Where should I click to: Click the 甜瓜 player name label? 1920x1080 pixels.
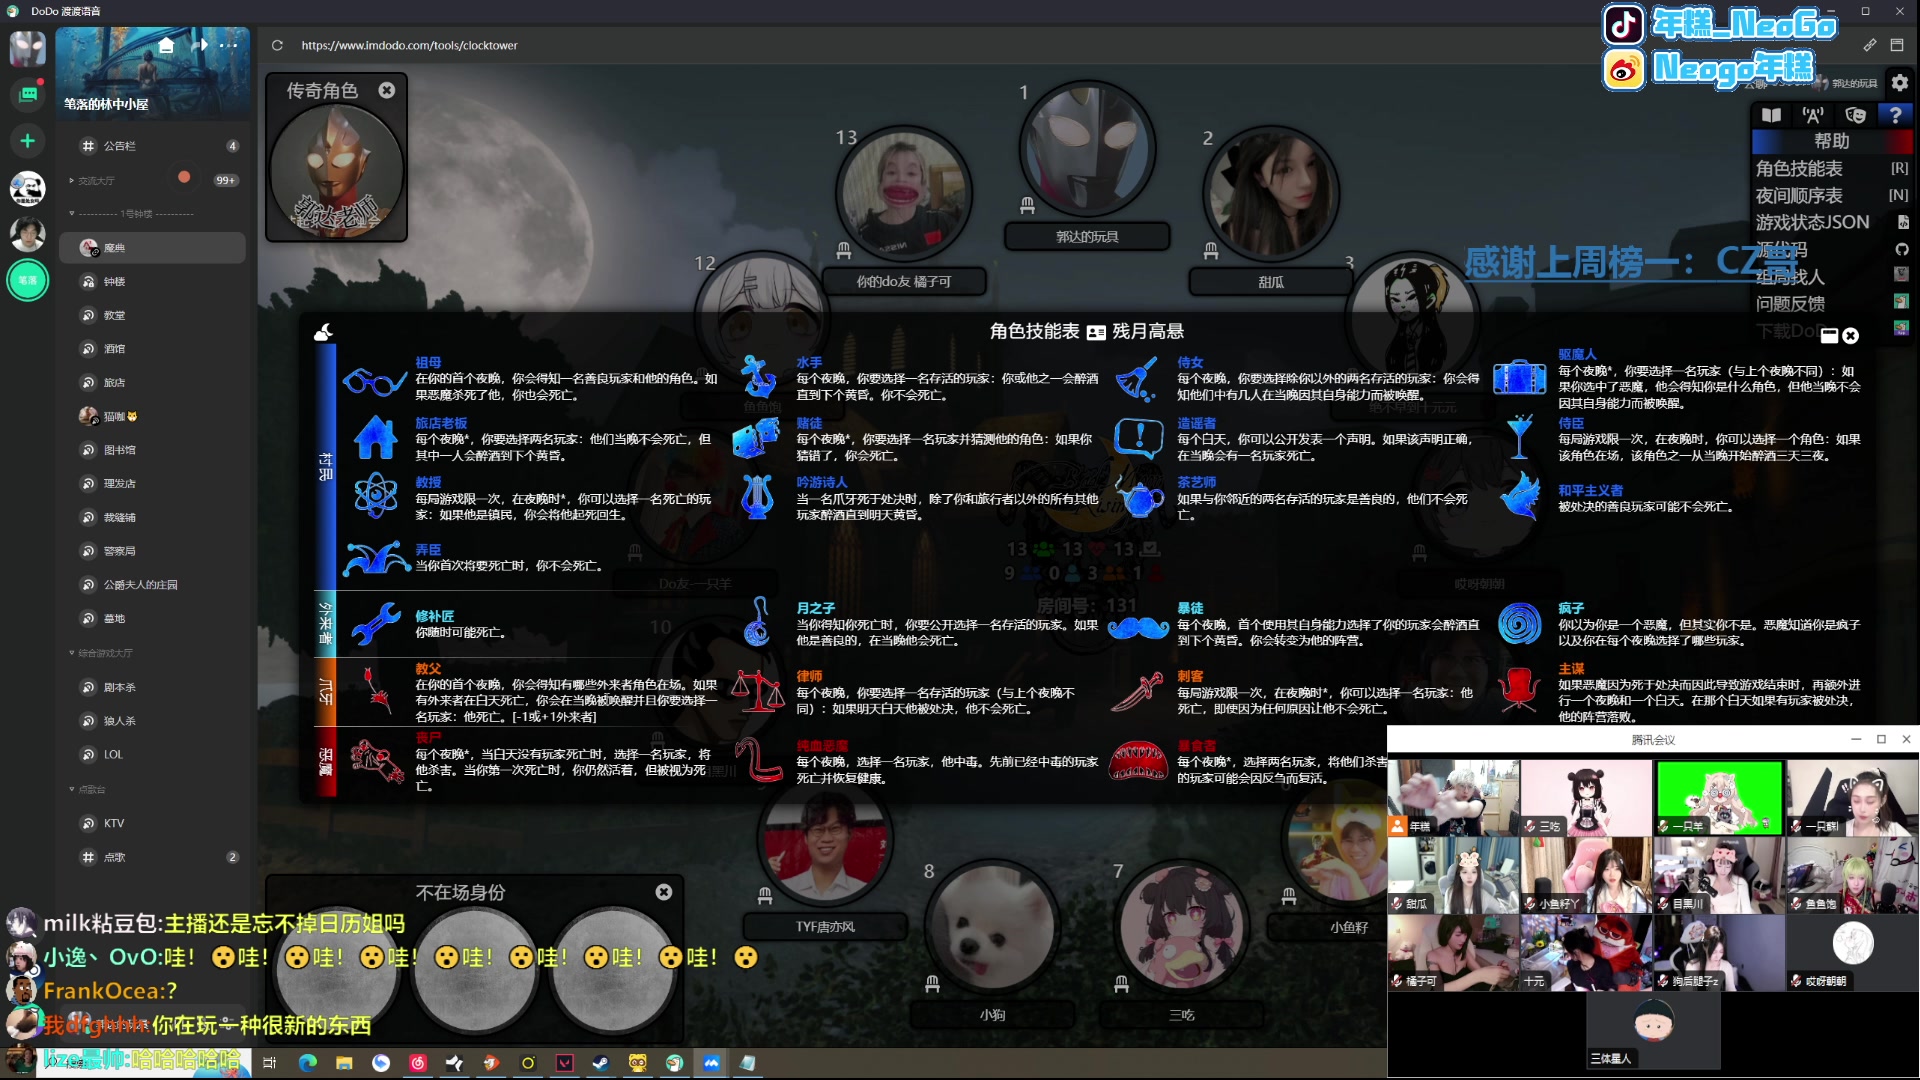pyautogui.click(x=1270, y=283)
